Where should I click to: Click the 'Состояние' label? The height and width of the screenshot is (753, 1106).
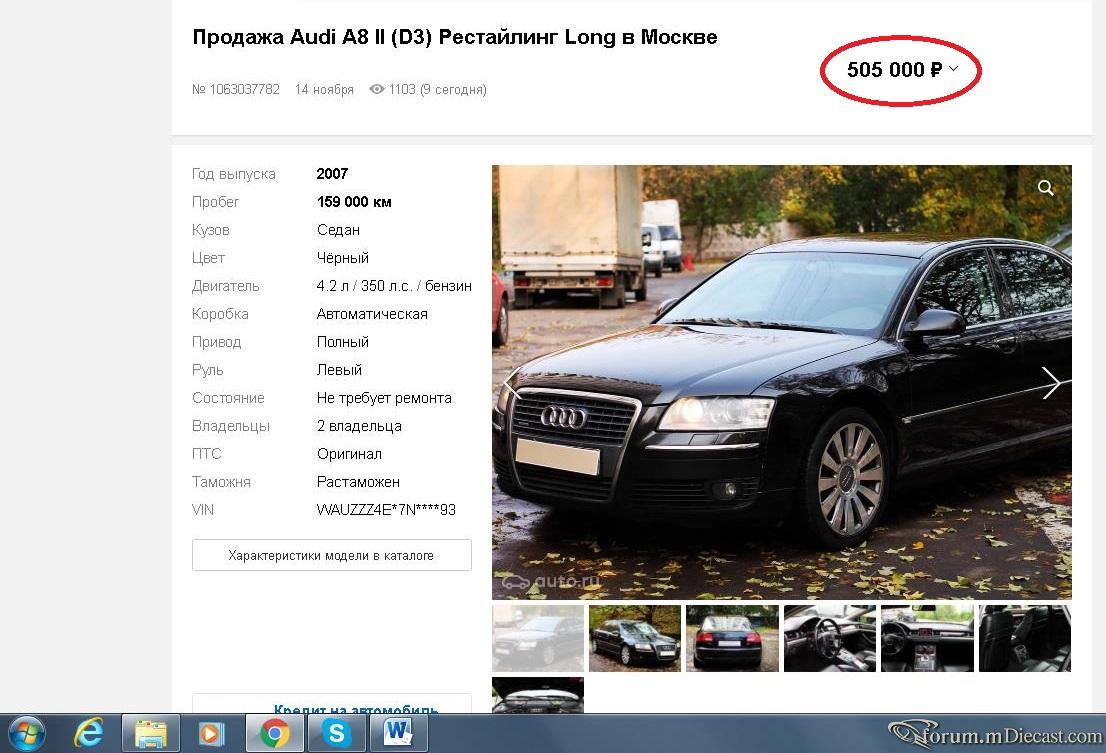click(x=228, y=398)
